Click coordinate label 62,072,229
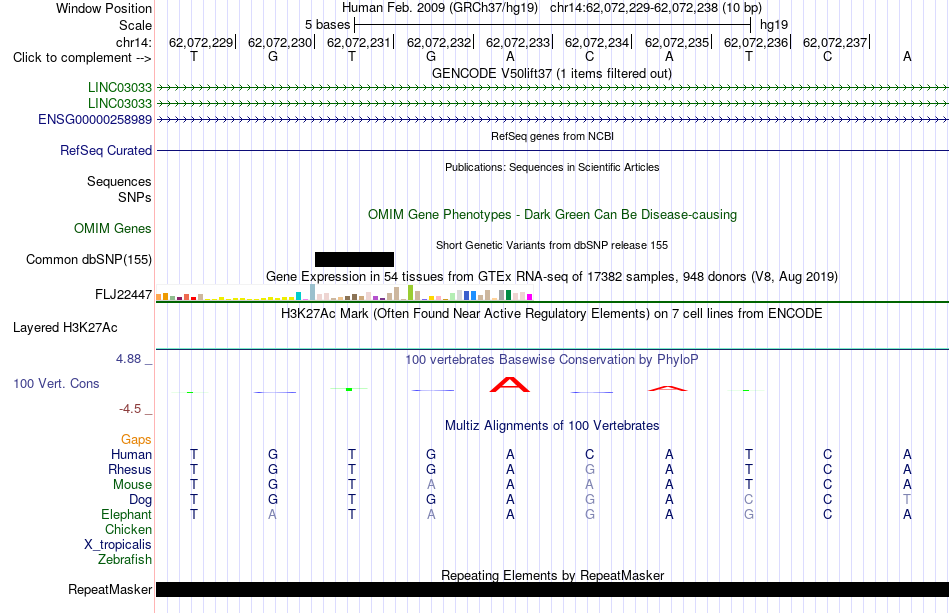The width and height of the screenshot is (950, 613). click(201, 42)
